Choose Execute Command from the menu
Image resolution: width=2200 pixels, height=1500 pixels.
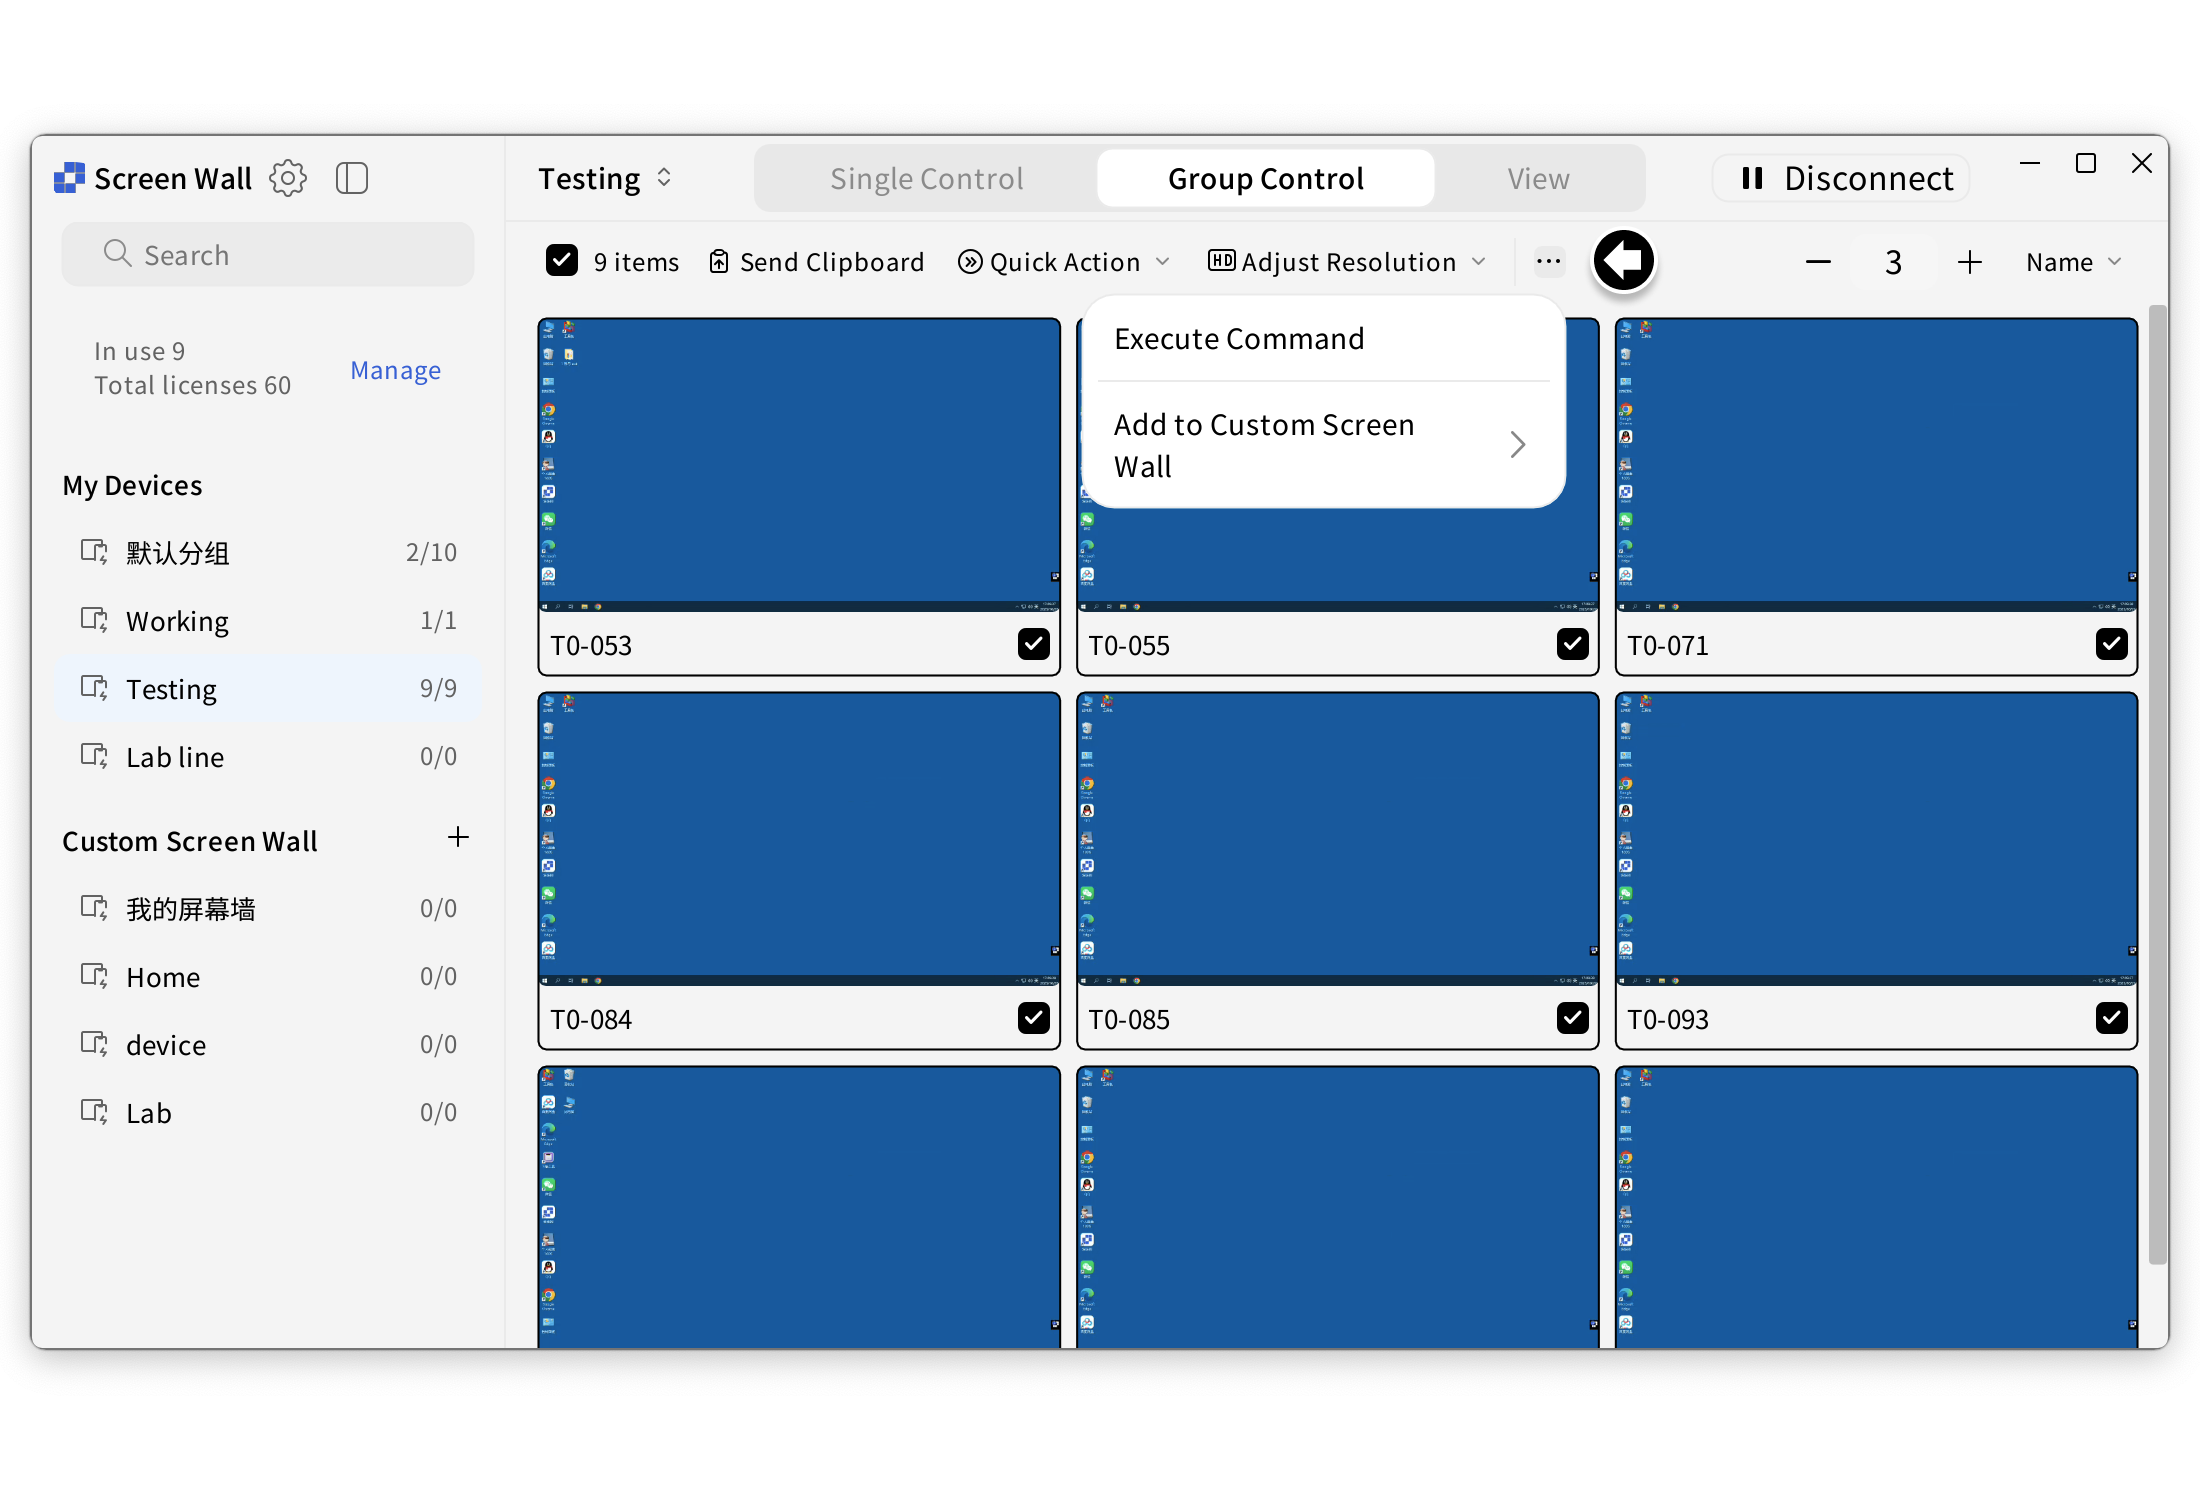tap(1239, 339)
